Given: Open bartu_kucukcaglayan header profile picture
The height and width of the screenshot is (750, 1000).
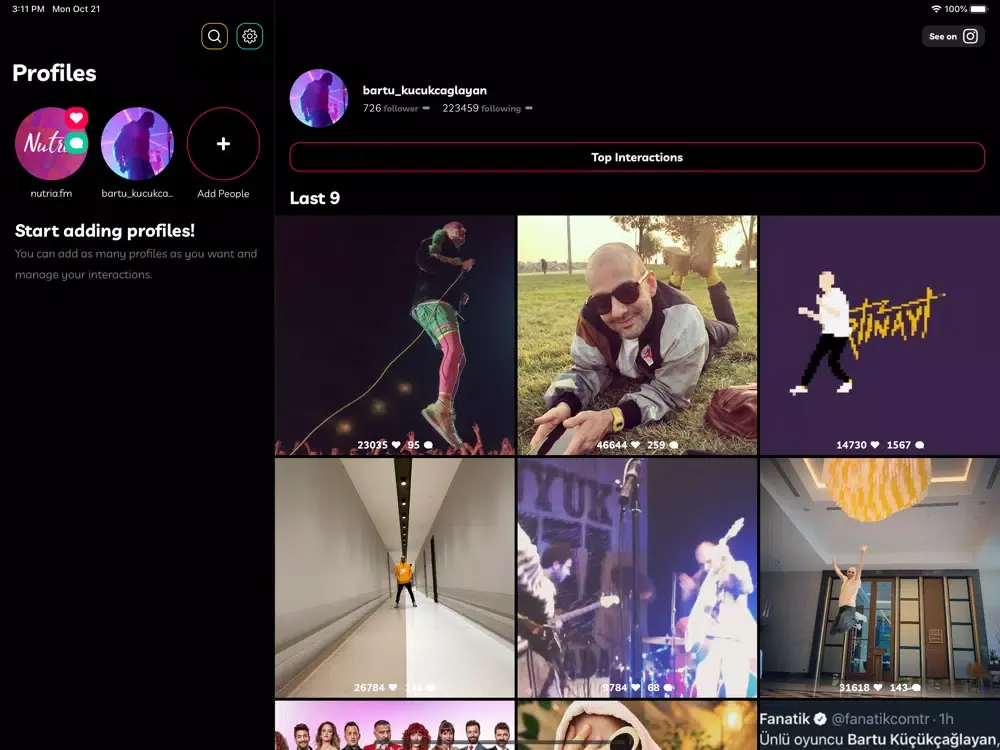Looking at the screenshot, I should [319, 98].
